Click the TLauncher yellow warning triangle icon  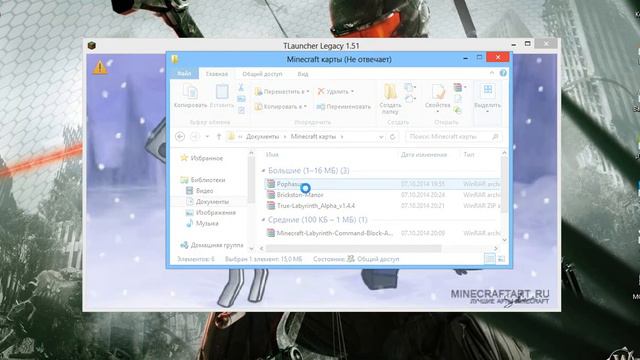click(x=100, y=67)
